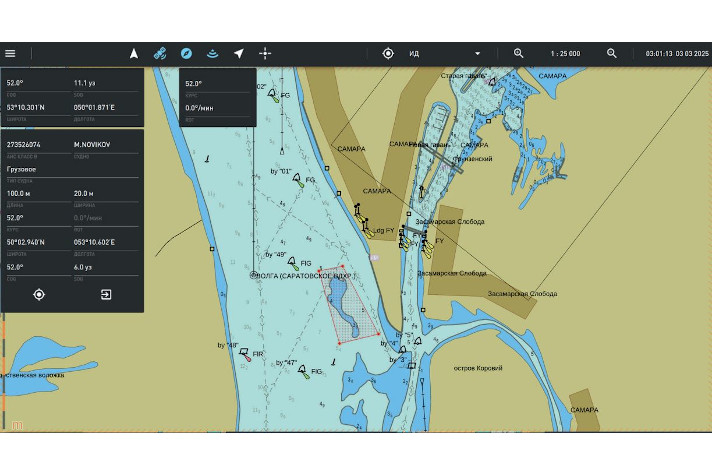Image resolution: width=712 pixels, height=475 pixels.
Task: Zoom out using right magnifier icon
Action: (x=612, y=53)
